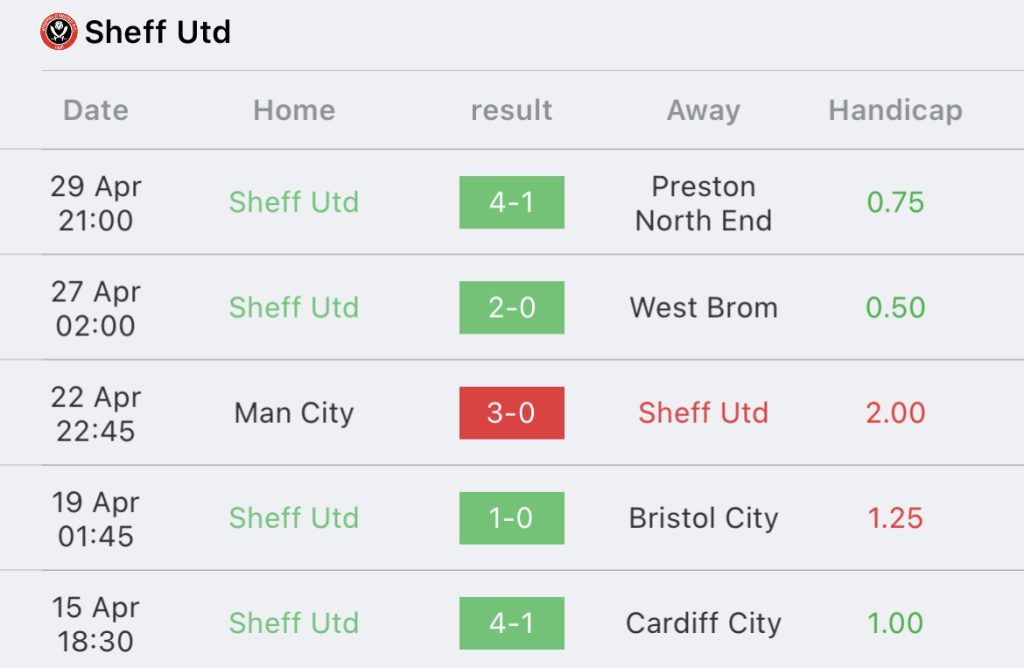Select the 1.25 handicap value

[x=895, y=518]
